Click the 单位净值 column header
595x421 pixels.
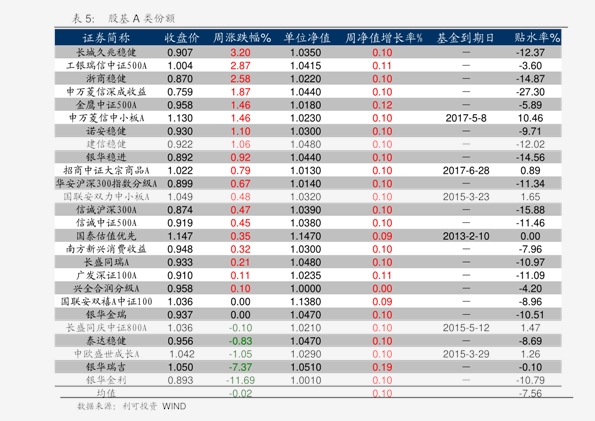307,38
